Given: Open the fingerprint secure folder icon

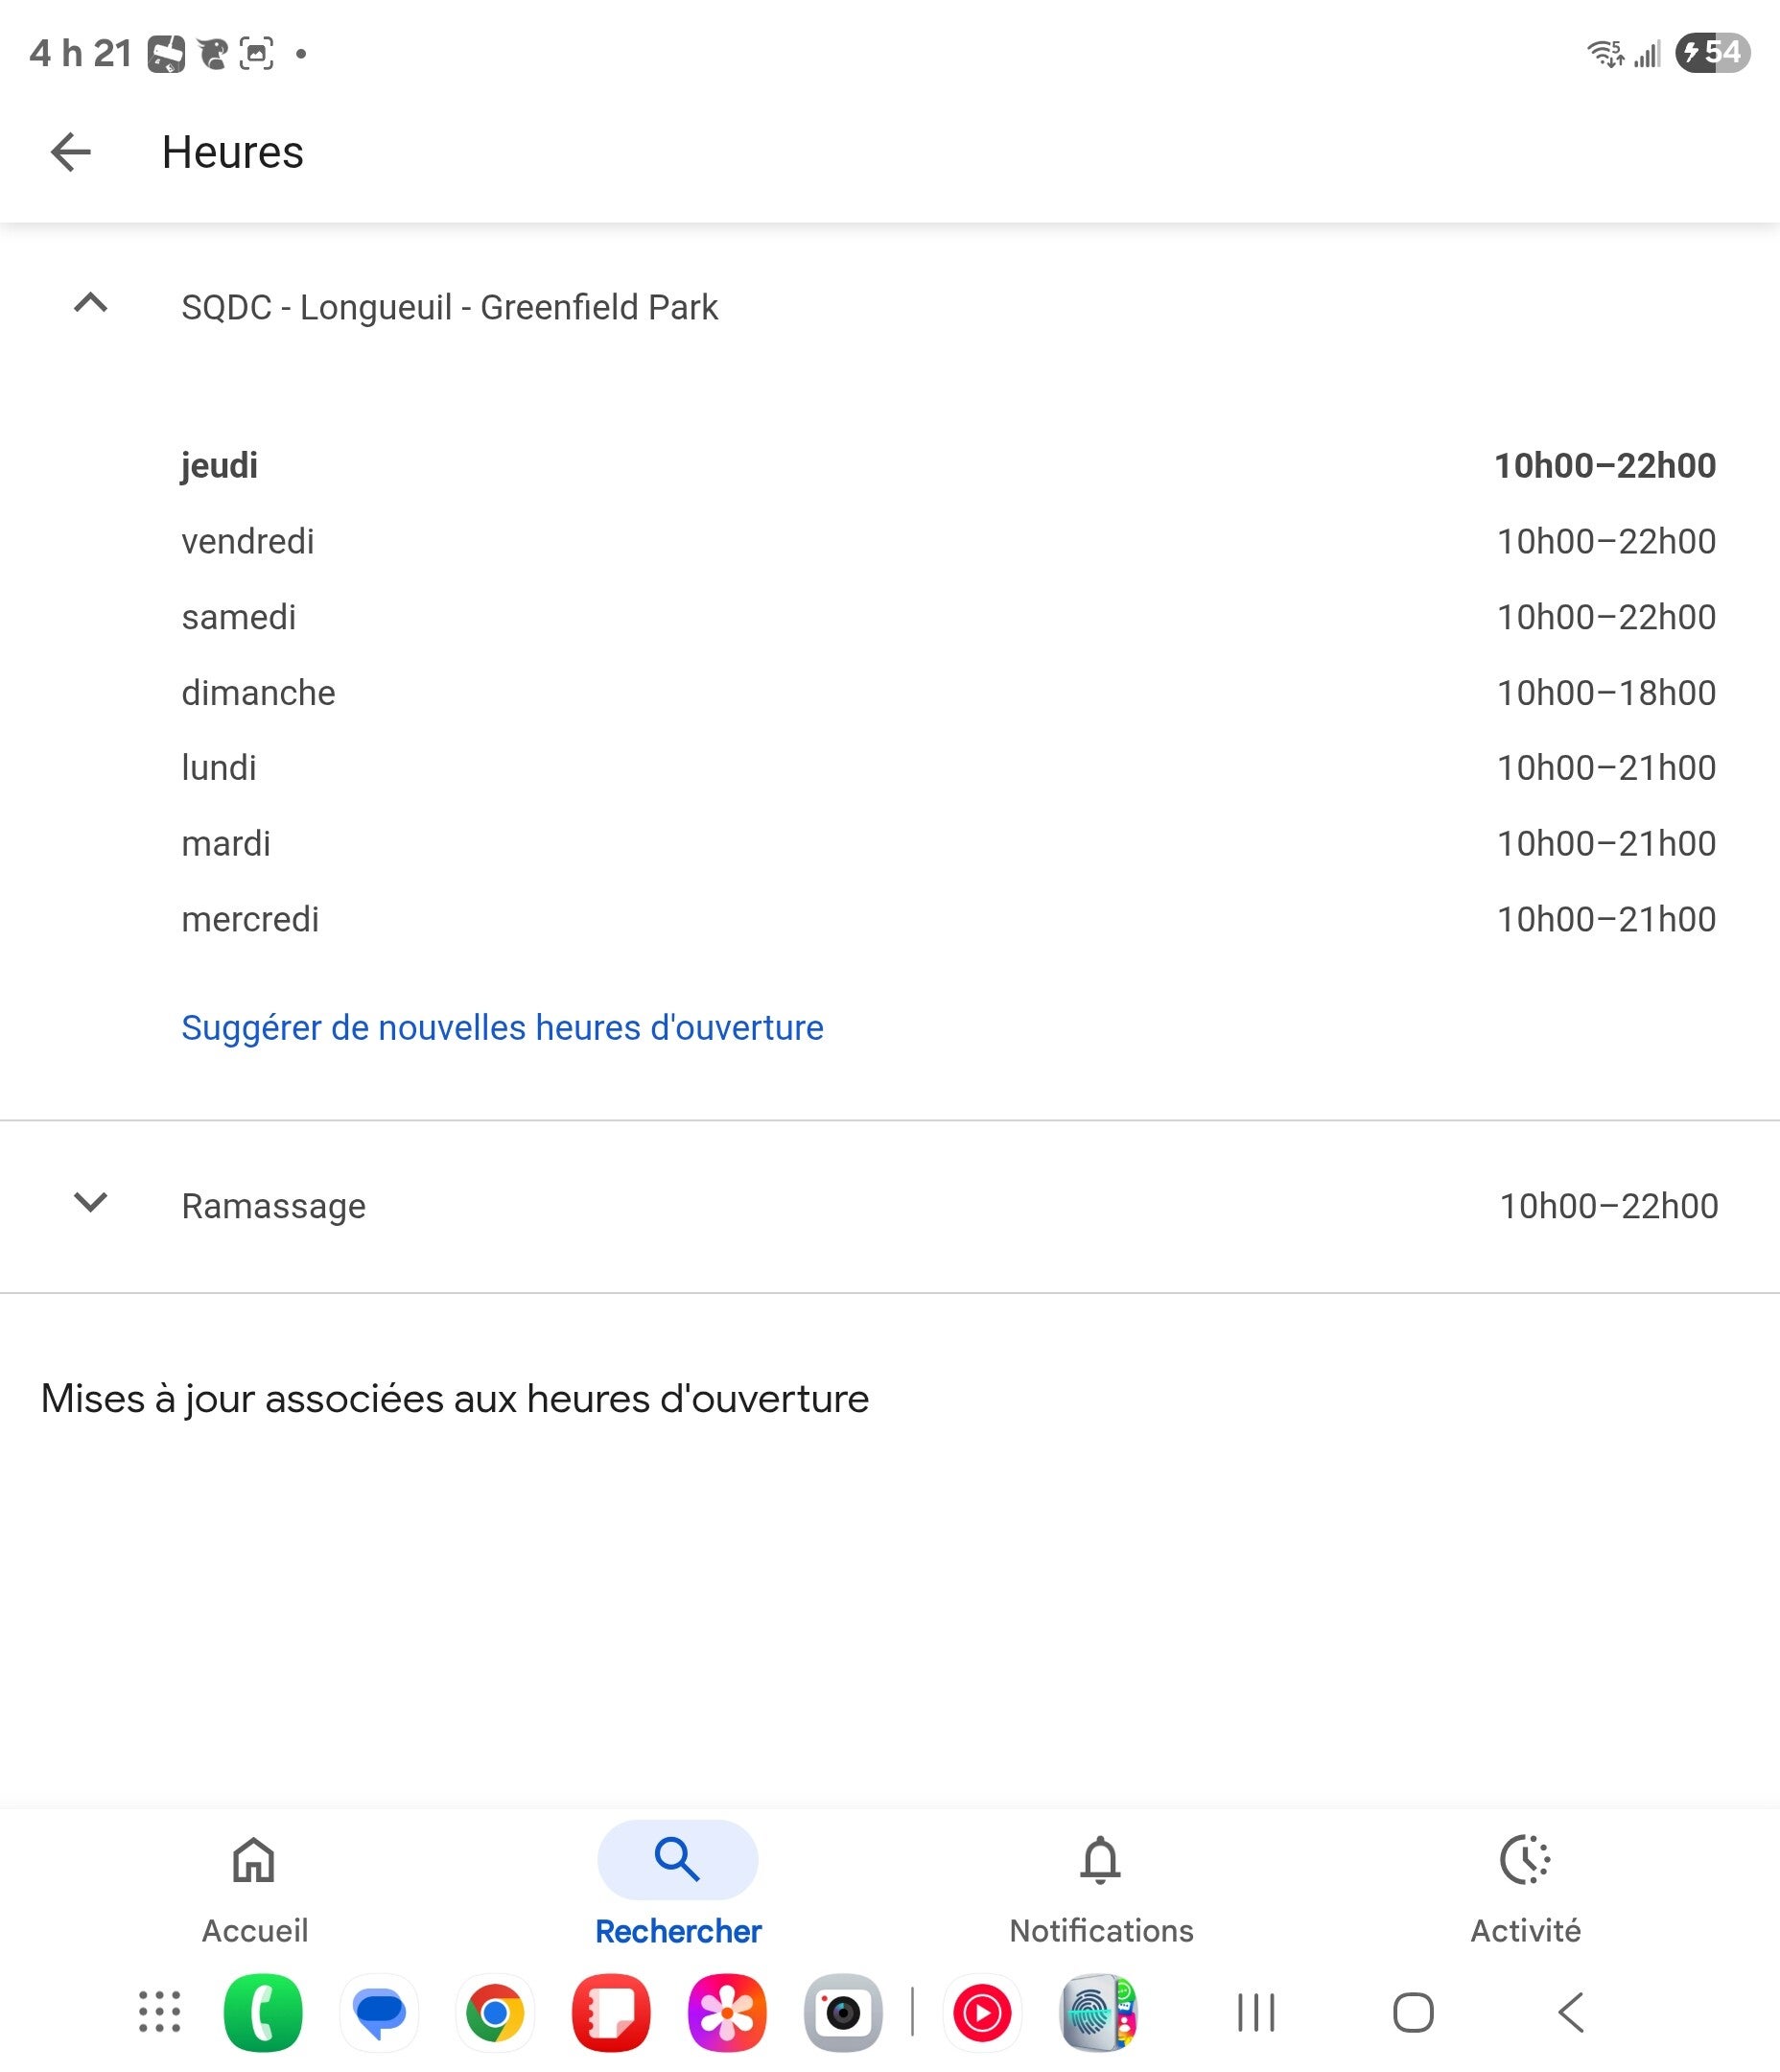Looking at the screenshot, I should (1098, 2012).
